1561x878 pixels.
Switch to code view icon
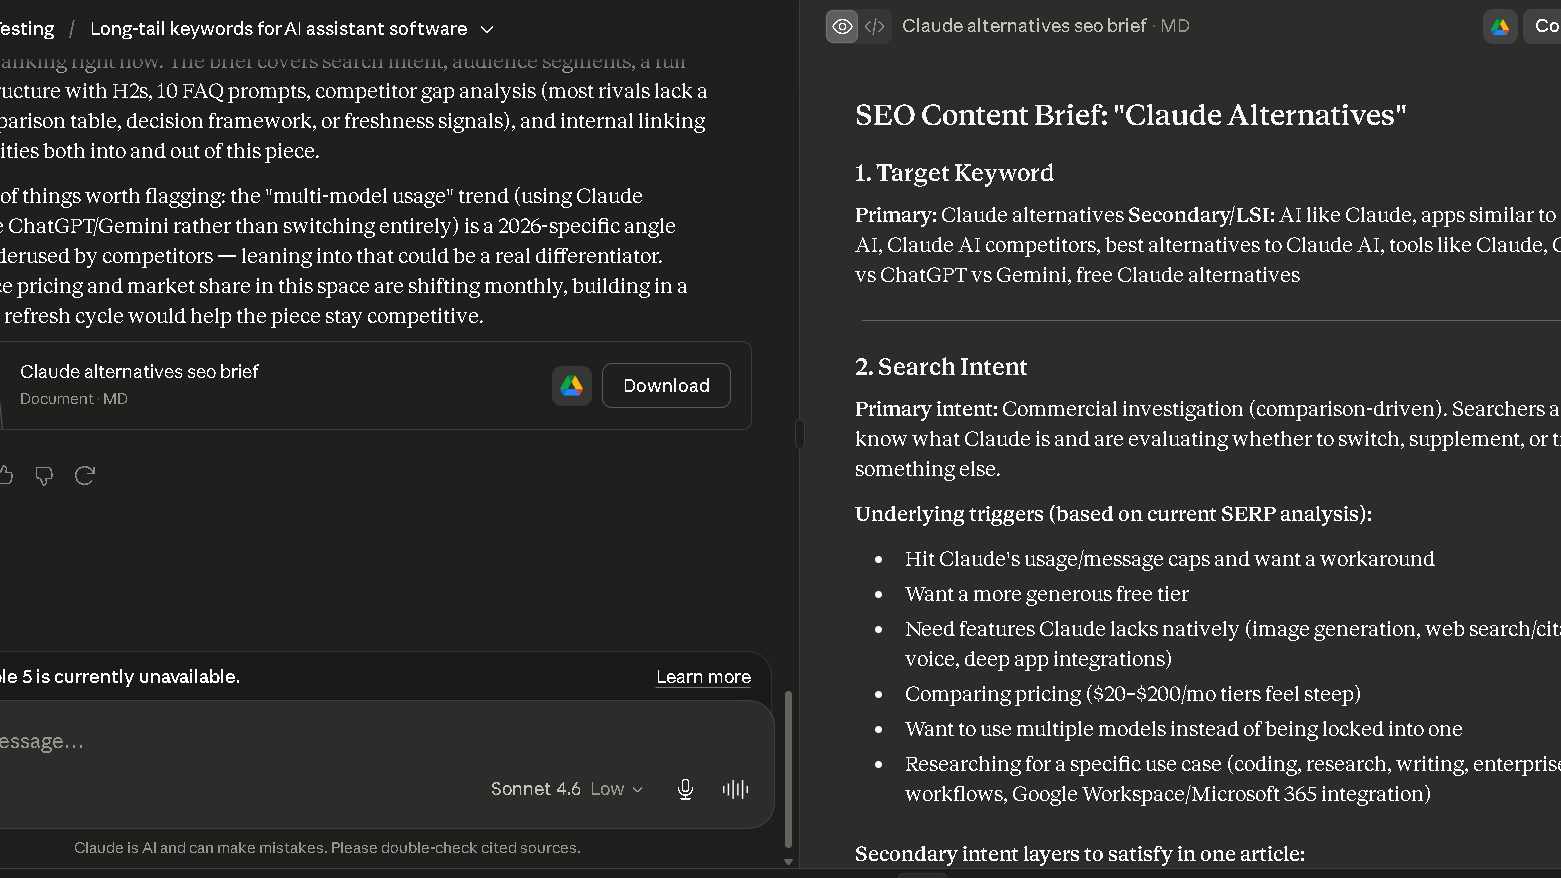(875, 26)
